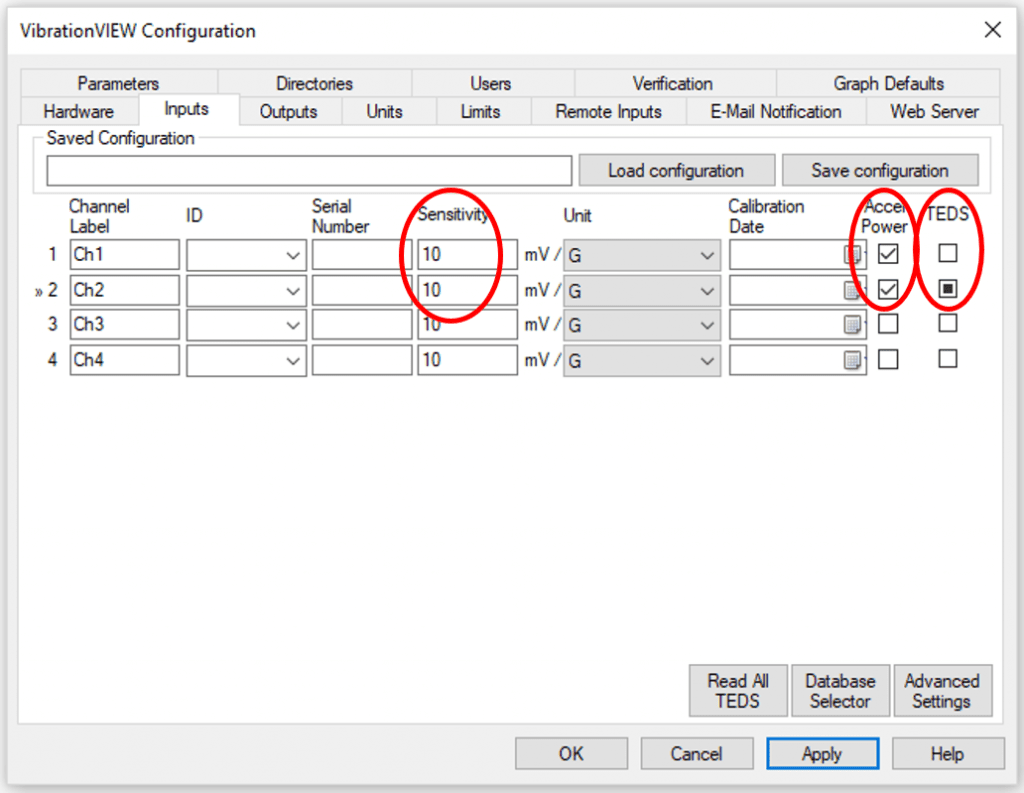The width and height of the screenshot is (1024, 793).
Task: Go to the E-Mail Notification tab
Action: (x=775, y=111)
